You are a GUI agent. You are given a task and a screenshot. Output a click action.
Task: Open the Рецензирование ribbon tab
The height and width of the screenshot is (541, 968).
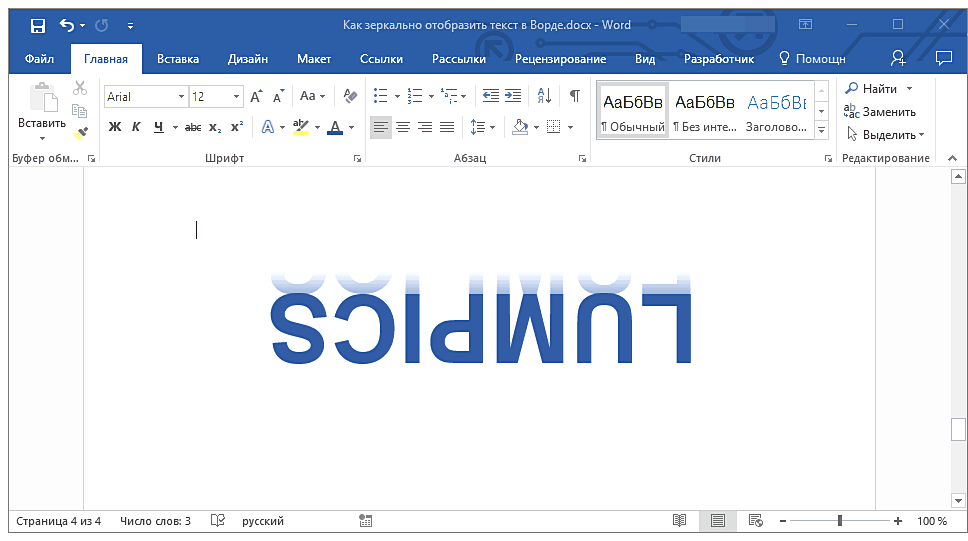(x=560, y=59)
